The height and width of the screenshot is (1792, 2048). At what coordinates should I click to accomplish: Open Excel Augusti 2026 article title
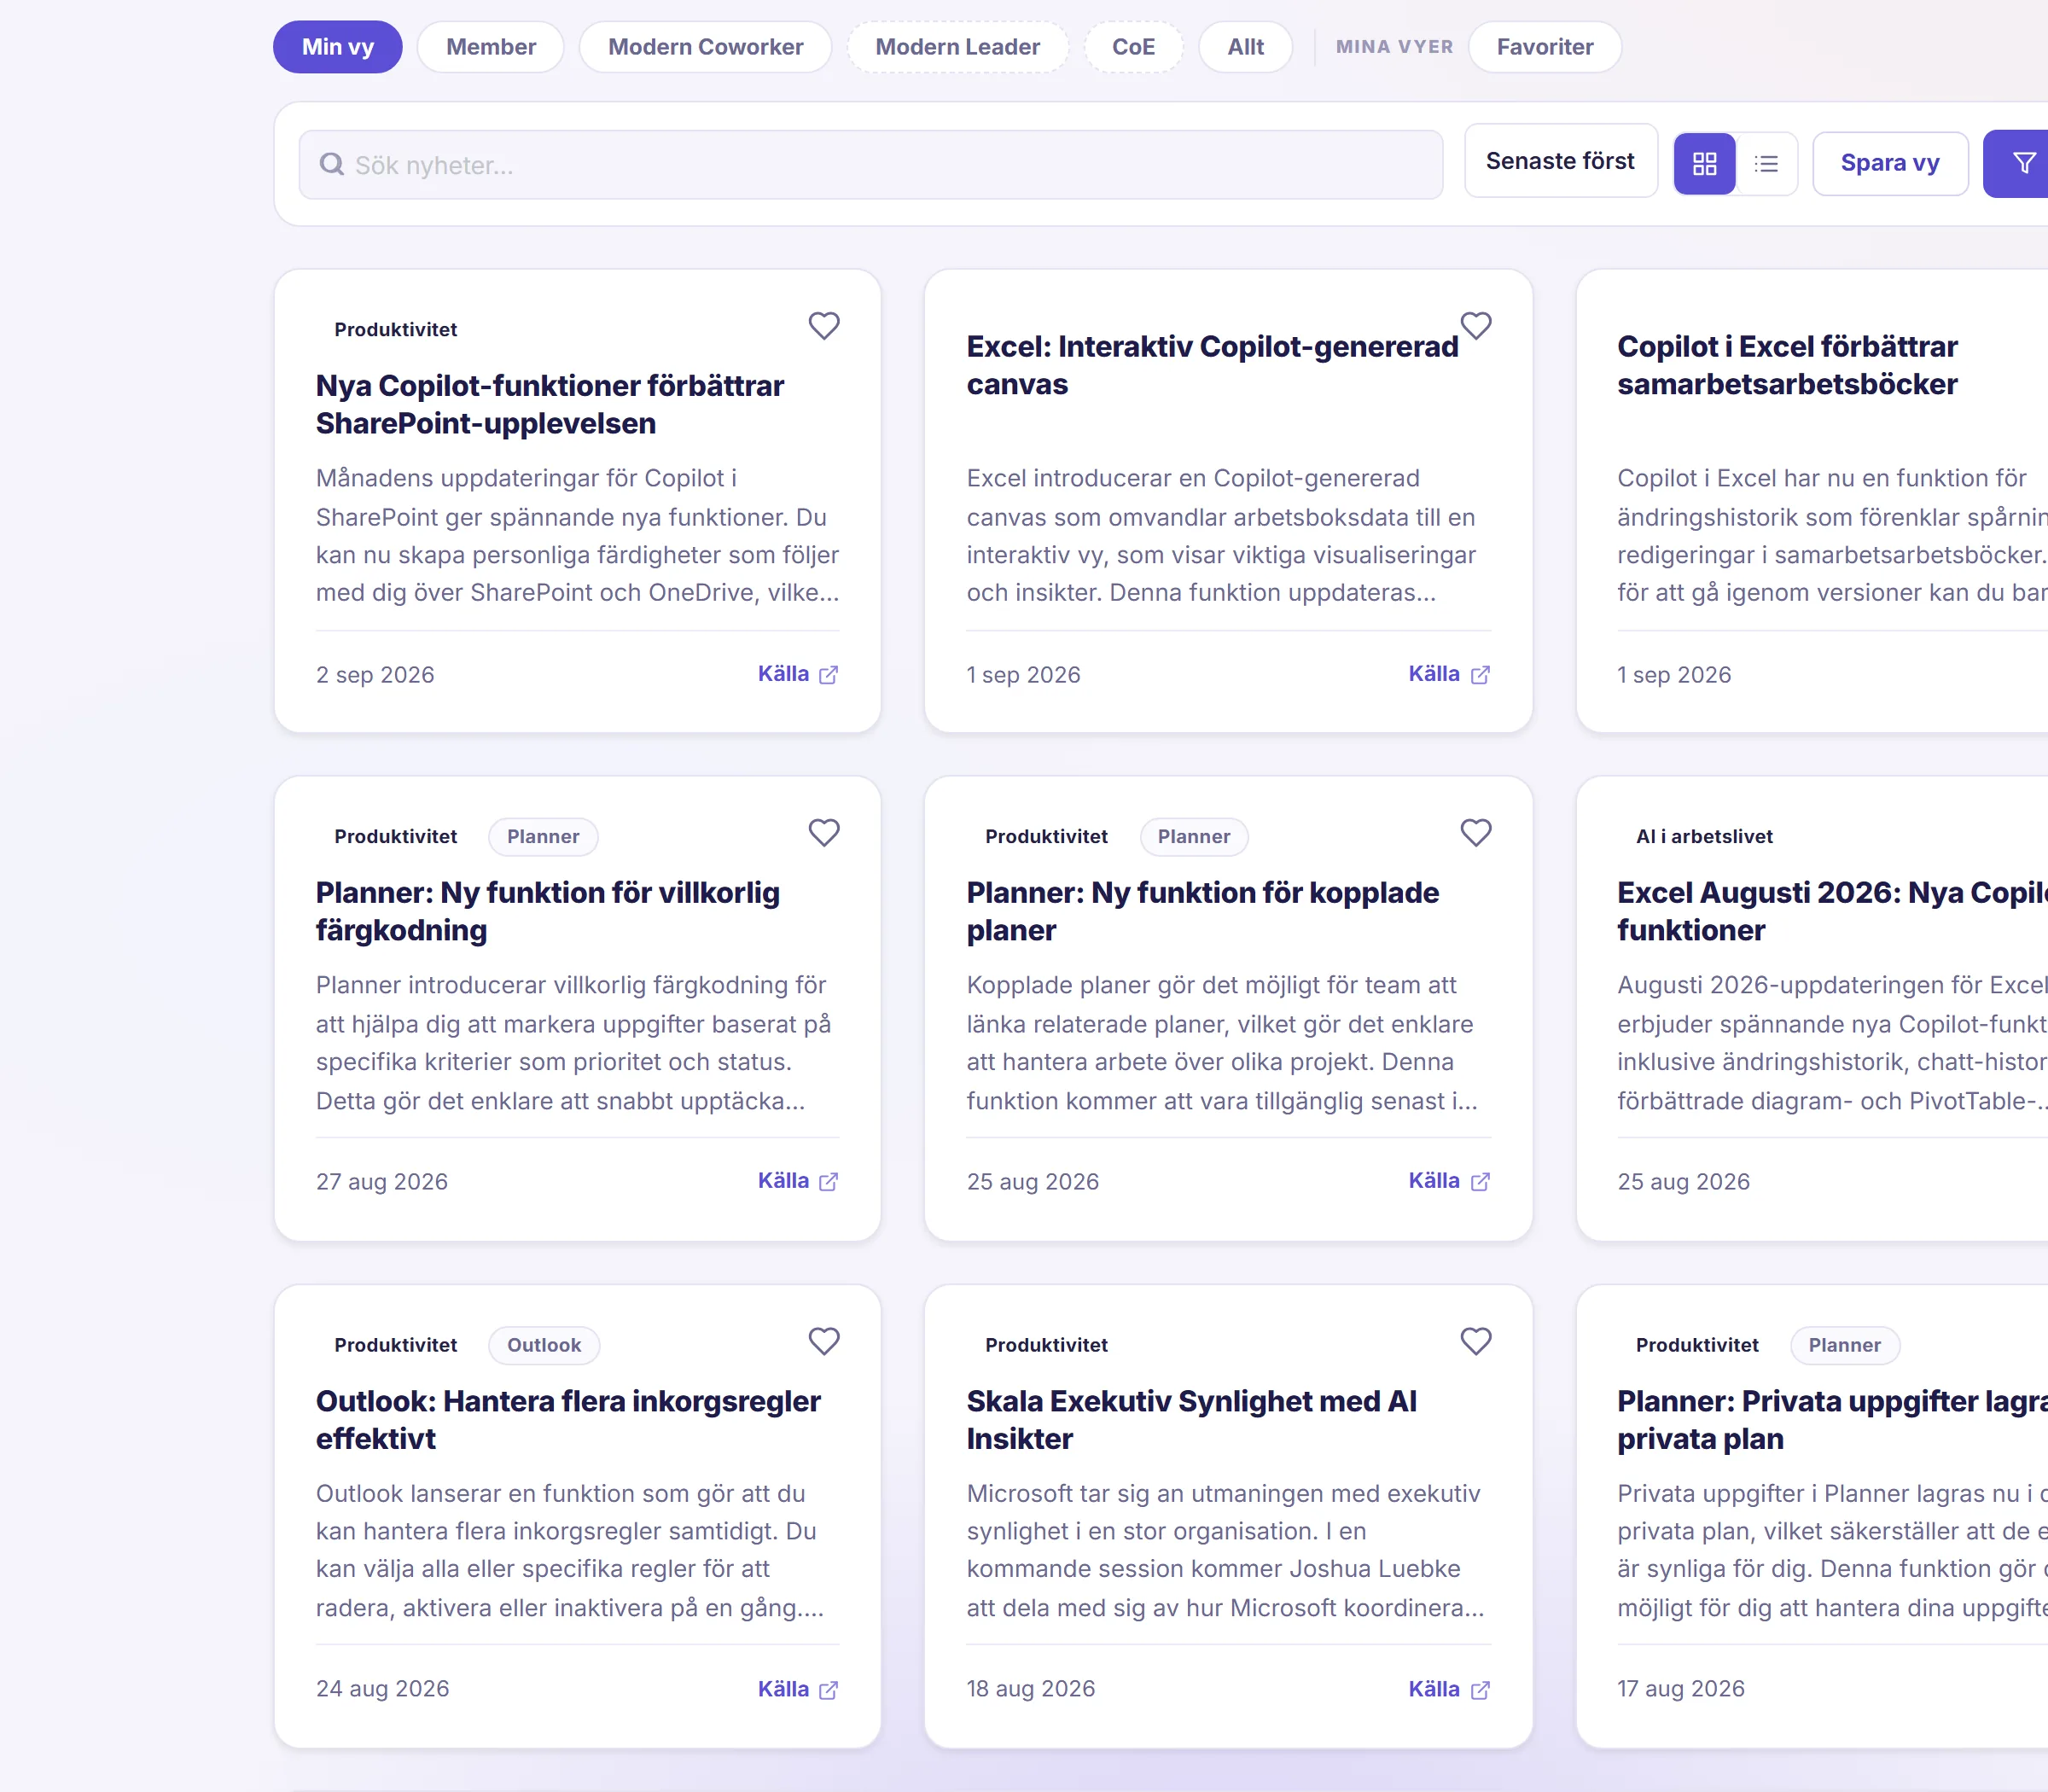[1832, 912]
